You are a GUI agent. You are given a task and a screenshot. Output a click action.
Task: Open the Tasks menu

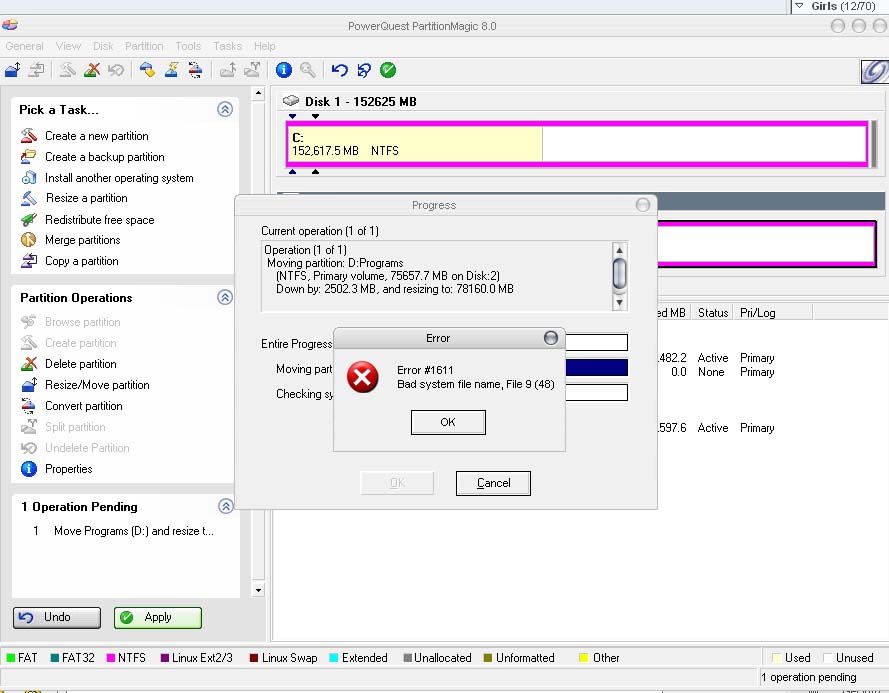pos(227,46)
